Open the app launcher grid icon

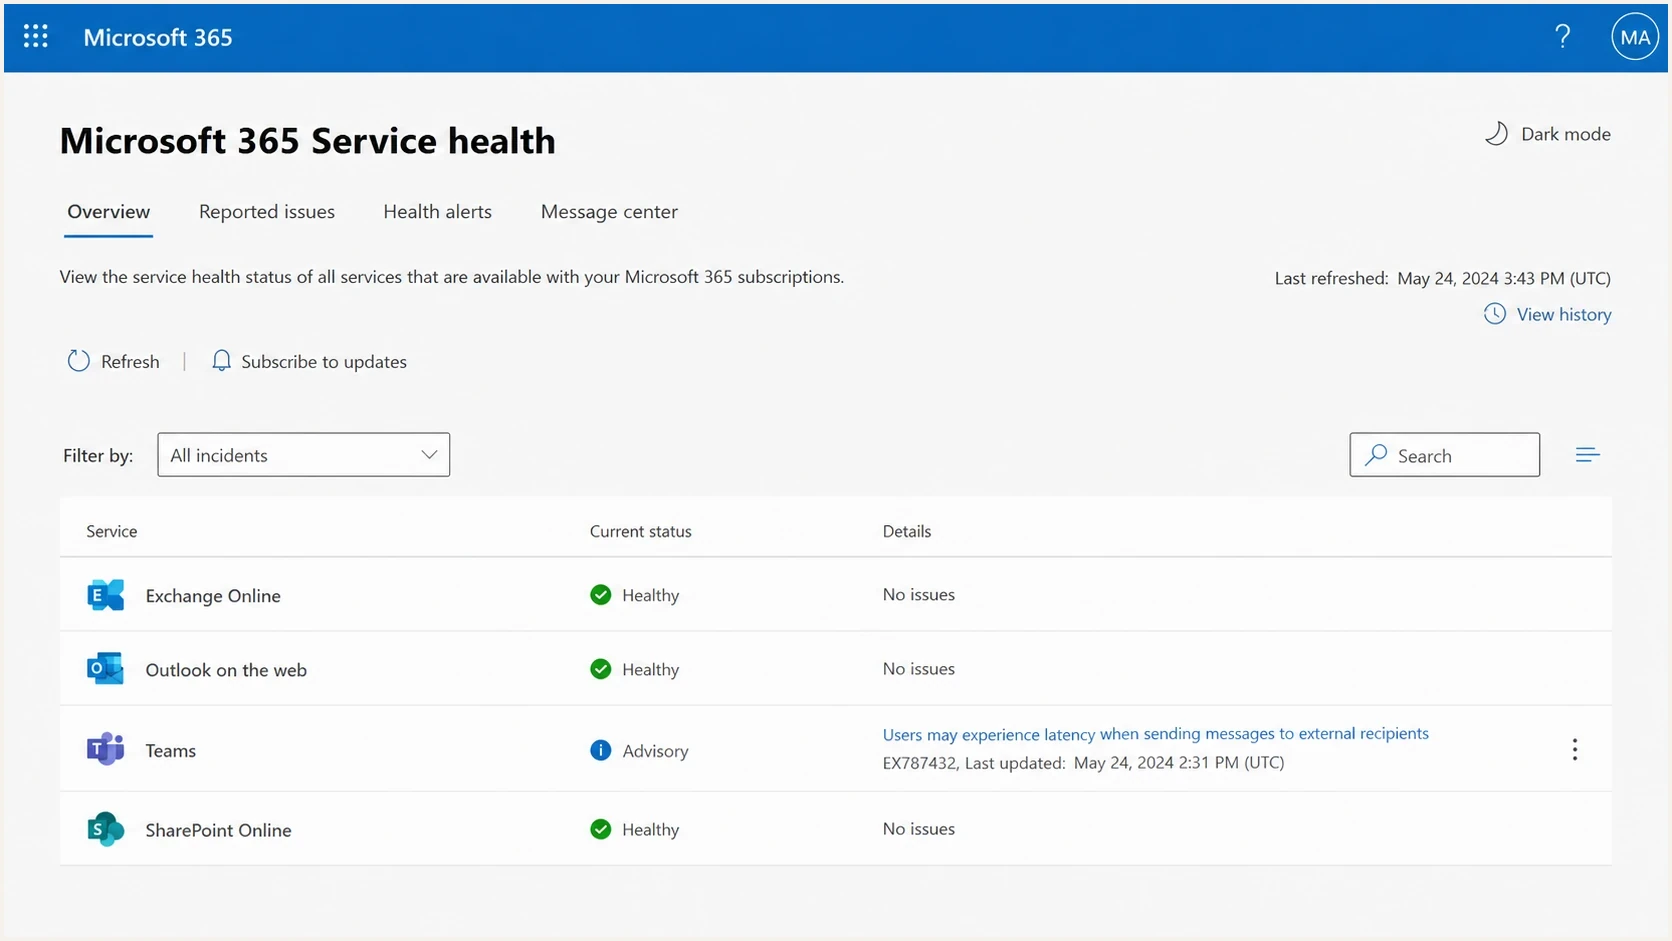point(36,37)
